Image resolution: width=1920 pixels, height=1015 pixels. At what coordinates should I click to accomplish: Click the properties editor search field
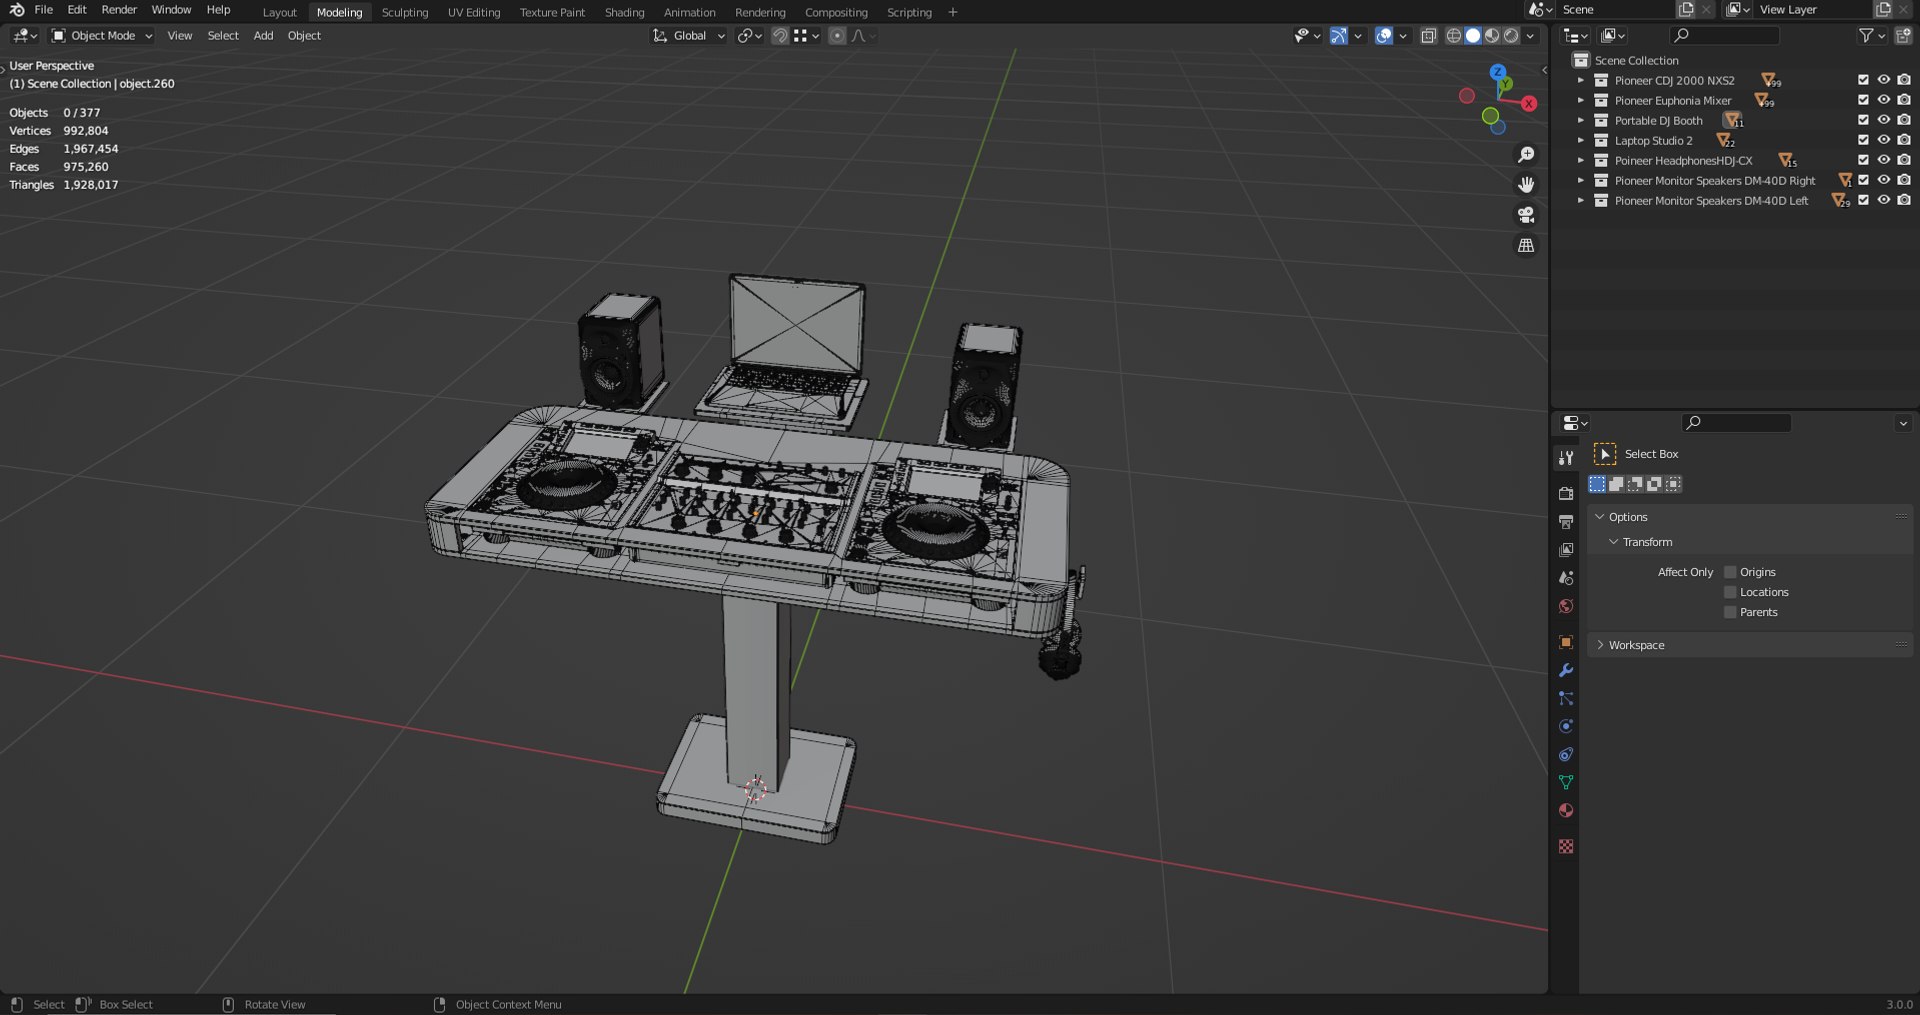point(1737,423)
